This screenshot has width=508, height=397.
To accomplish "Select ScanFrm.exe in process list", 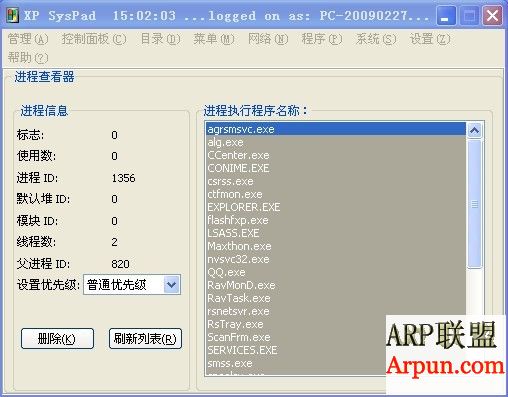I will (296, 337).
